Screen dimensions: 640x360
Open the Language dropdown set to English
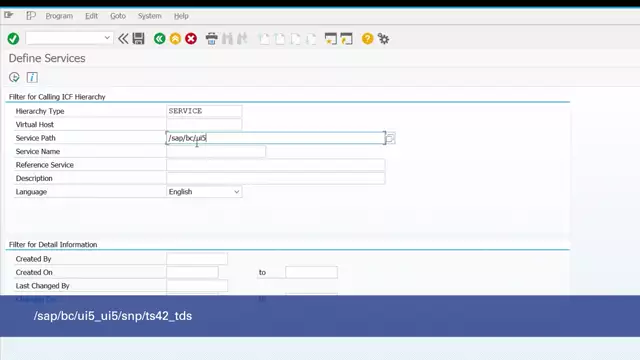[204, 192]
